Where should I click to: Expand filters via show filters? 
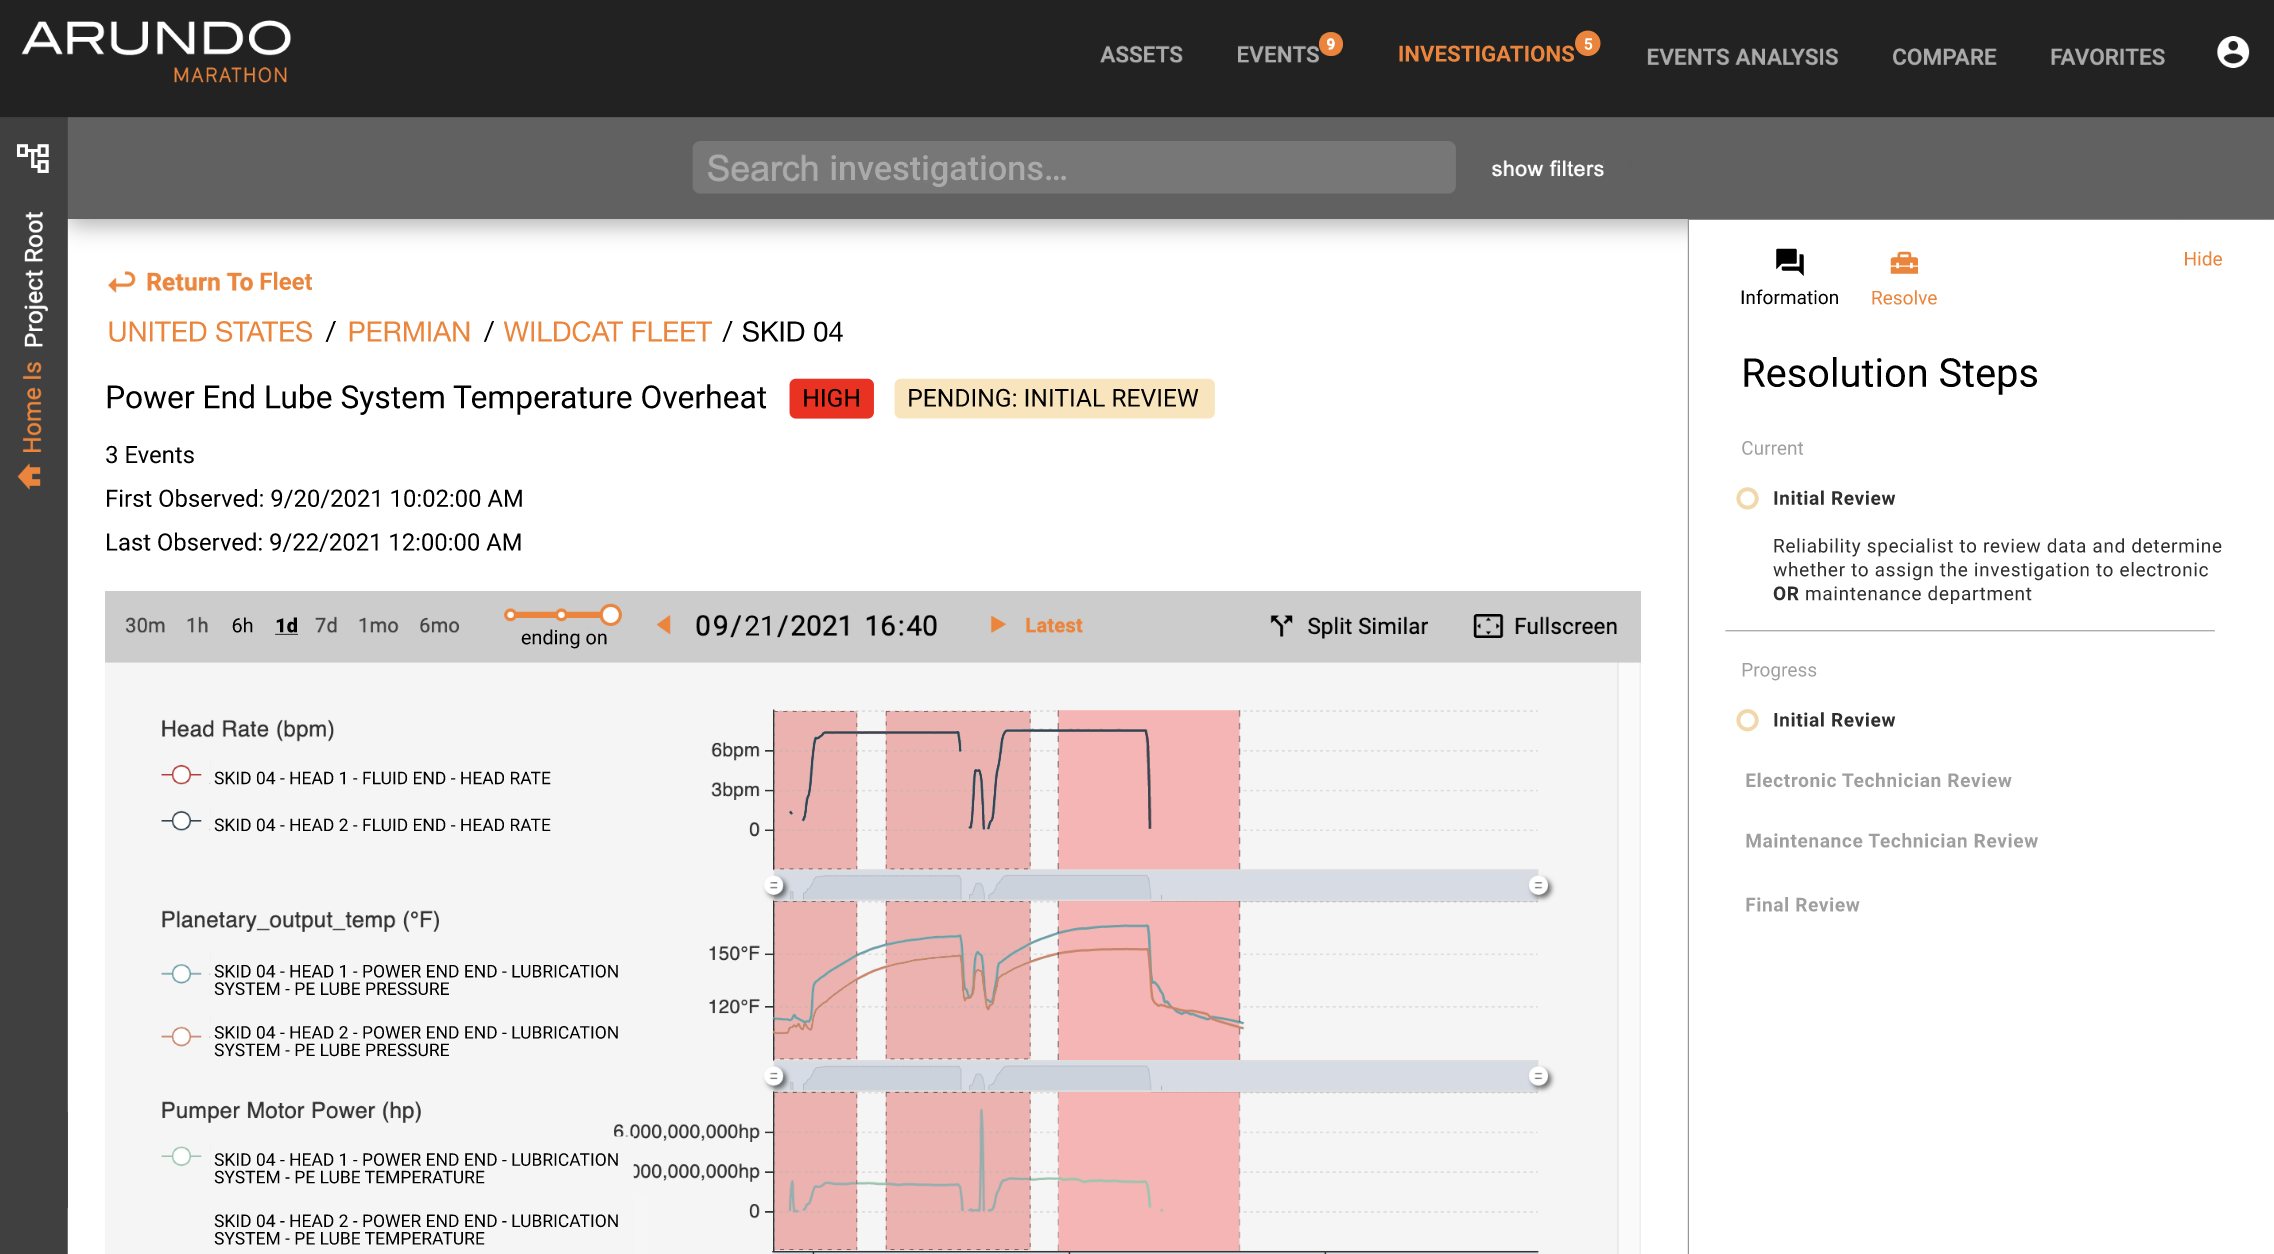pos(1547,169)
